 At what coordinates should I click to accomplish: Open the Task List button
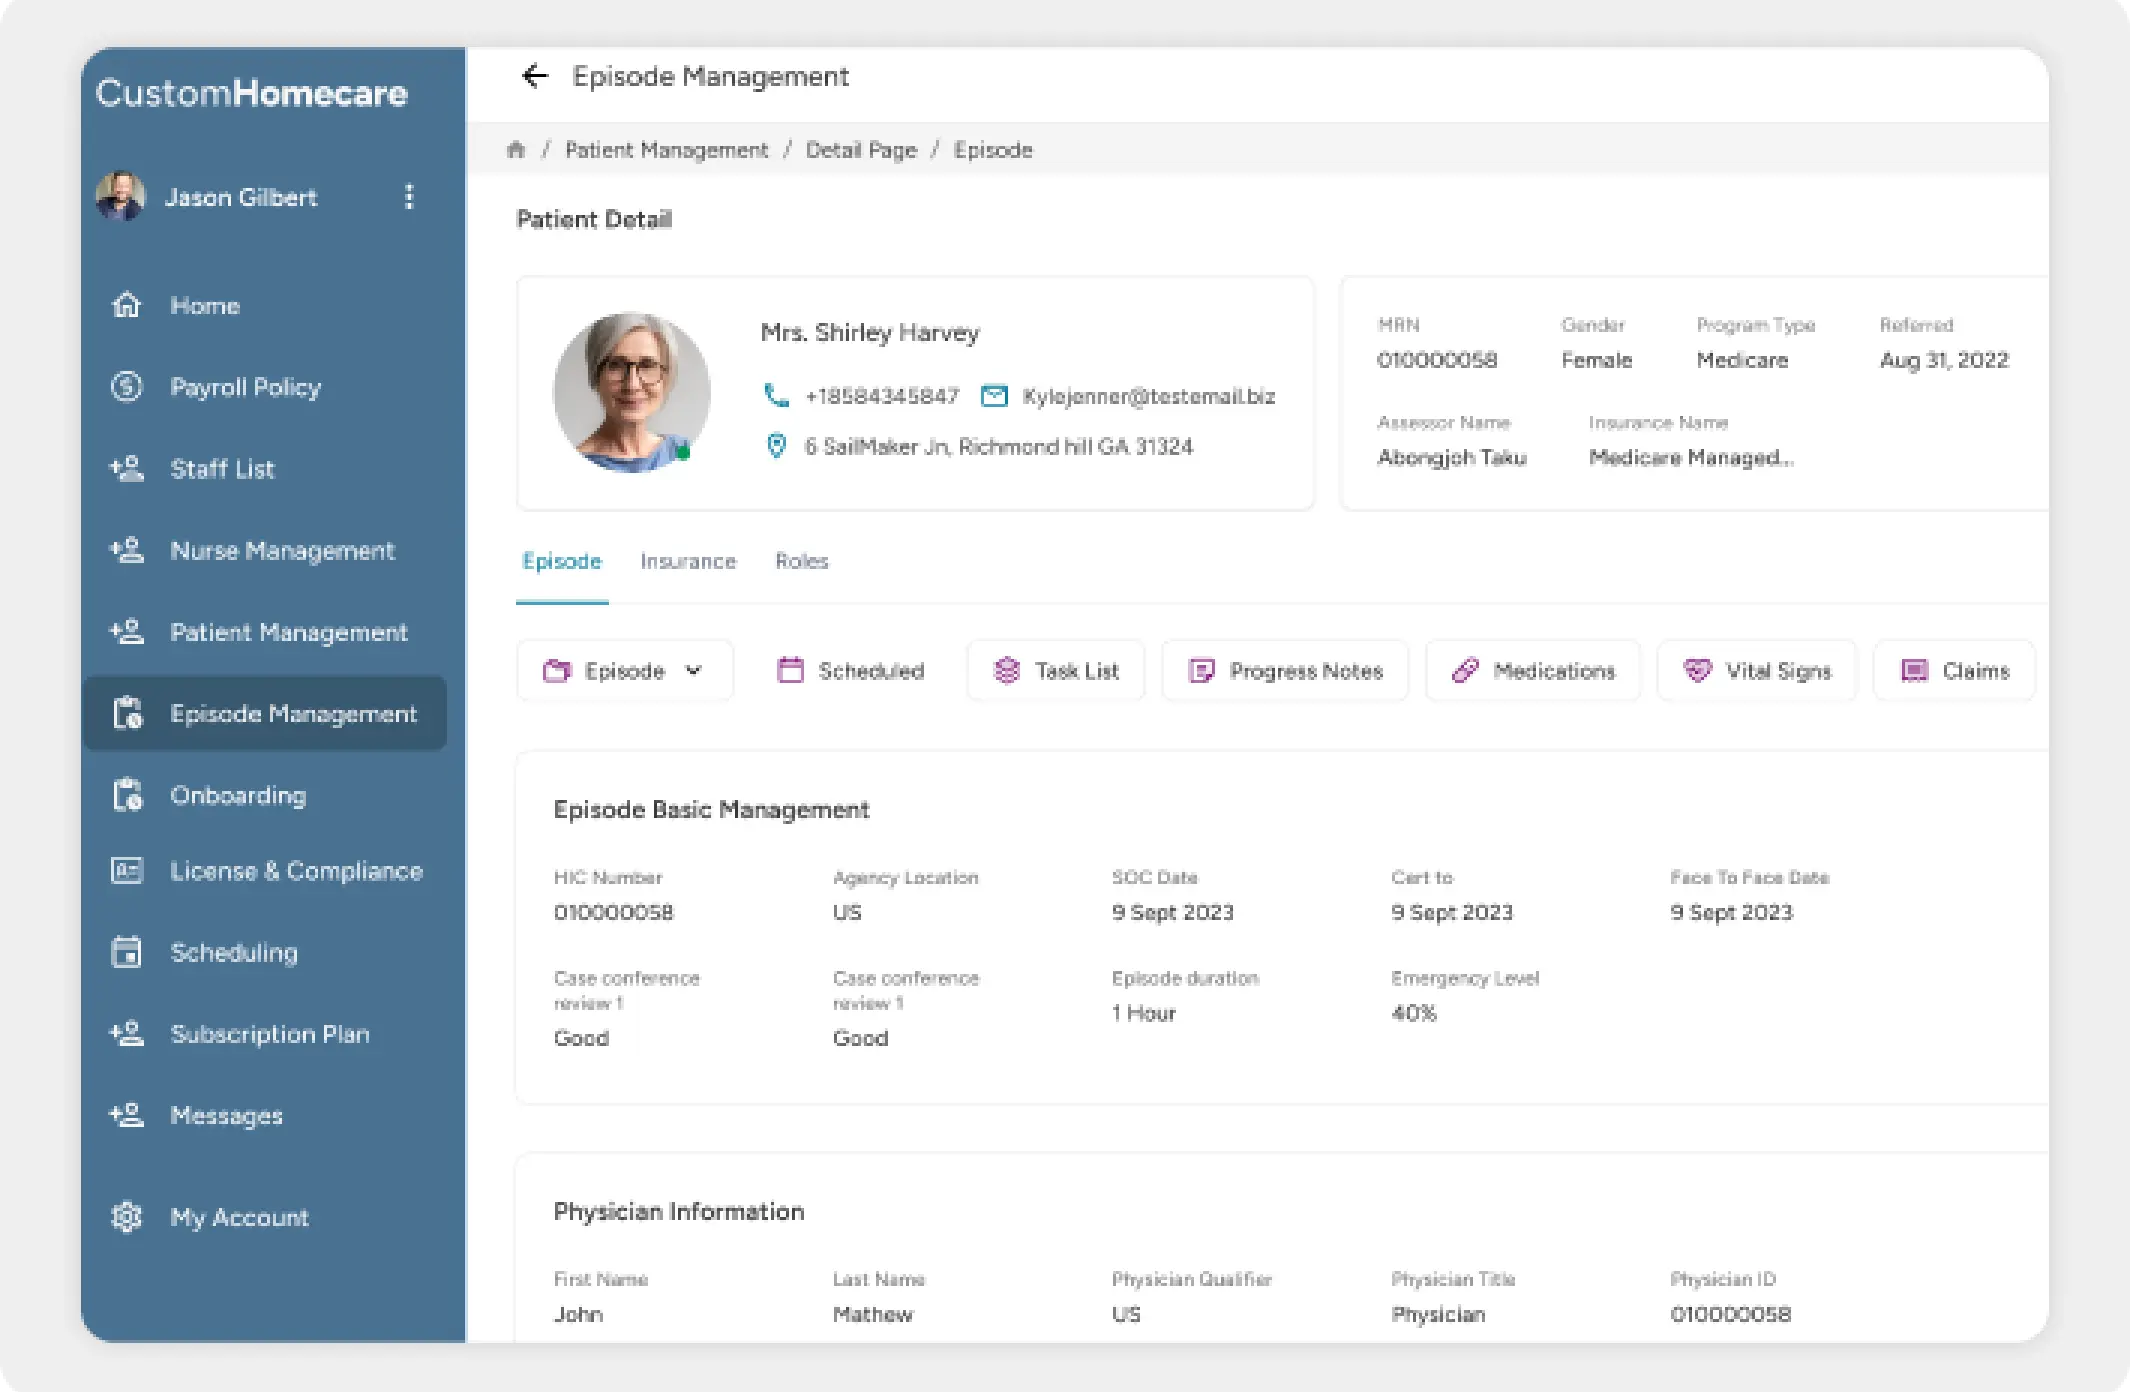coord(1056,670)
